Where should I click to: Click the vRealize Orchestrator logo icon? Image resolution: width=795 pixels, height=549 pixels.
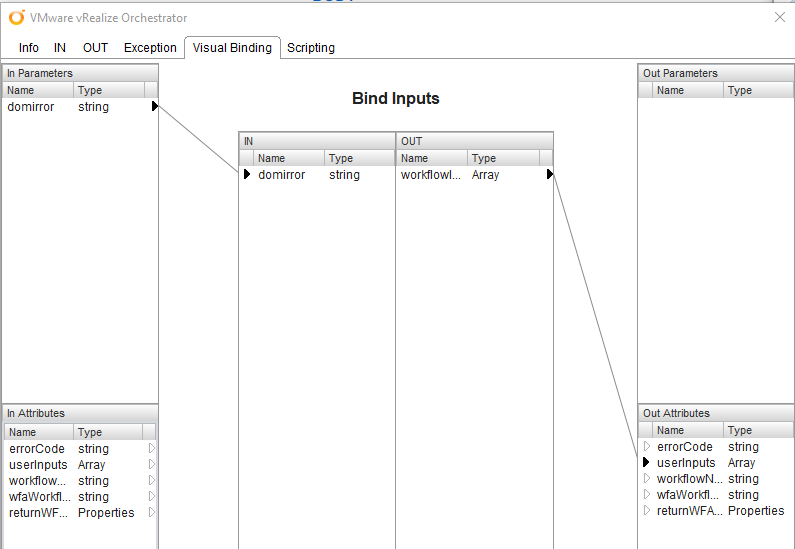coord(16,18)
